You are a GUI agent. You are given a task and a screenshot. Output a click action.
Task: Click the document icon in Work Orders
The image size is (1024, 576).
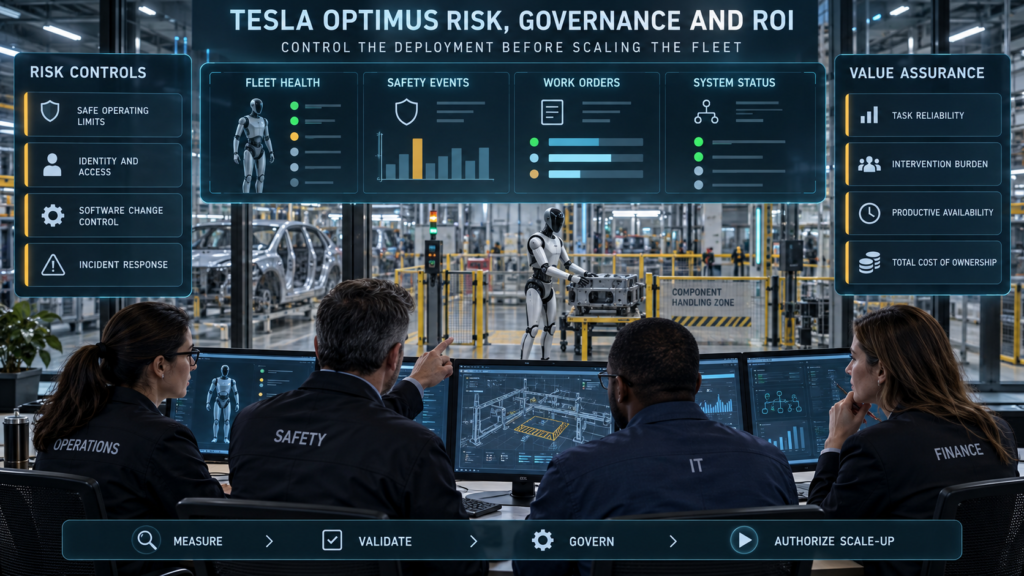click(552, 112)
